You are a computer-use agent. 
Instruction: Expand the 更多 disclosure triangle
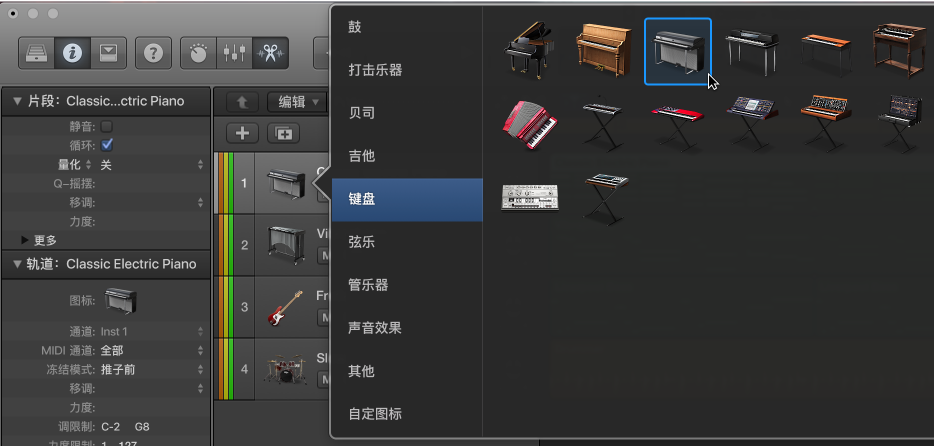point(25,240)
